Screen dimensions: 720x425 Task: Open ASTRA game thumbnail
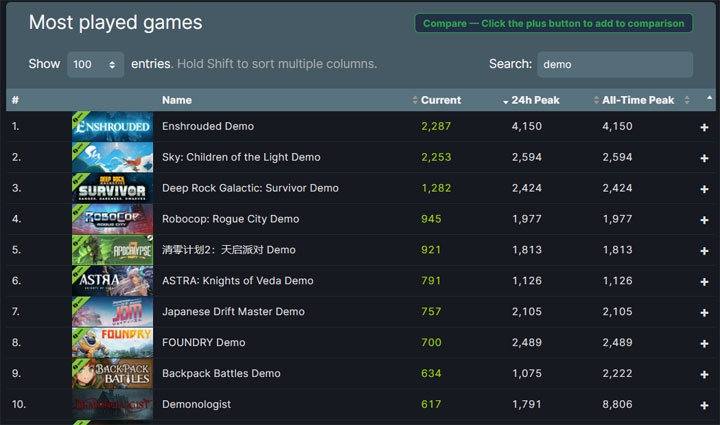click(112, 281)
